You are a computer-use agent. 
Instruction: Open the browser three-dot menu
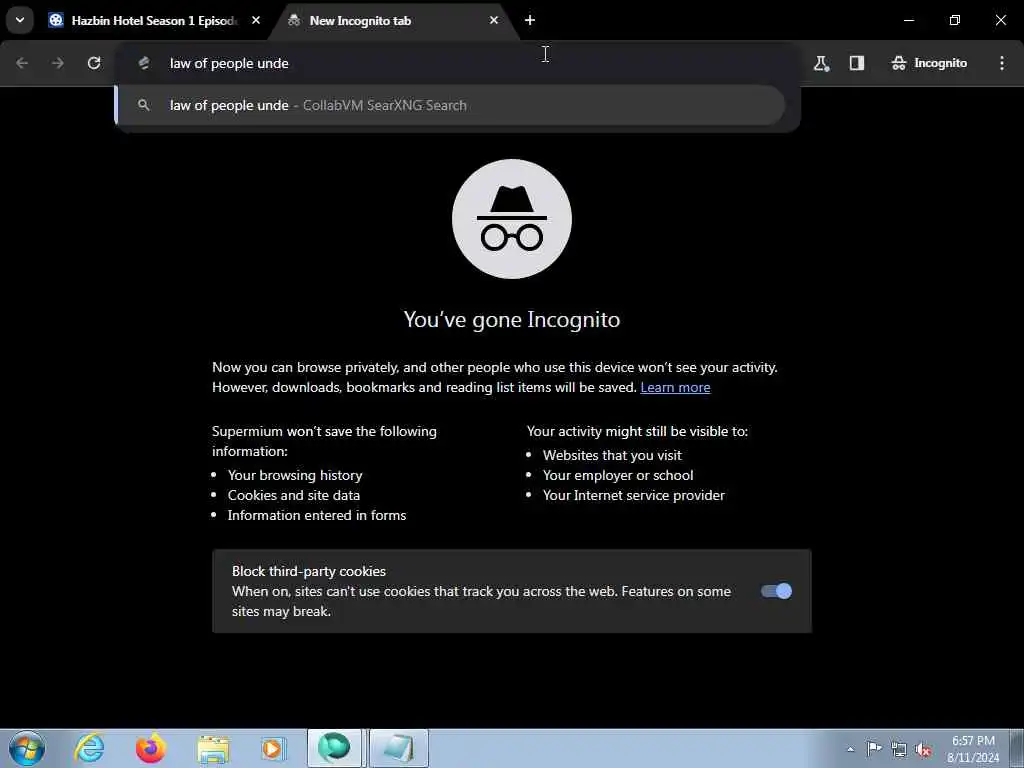(x=1002, y=63)
